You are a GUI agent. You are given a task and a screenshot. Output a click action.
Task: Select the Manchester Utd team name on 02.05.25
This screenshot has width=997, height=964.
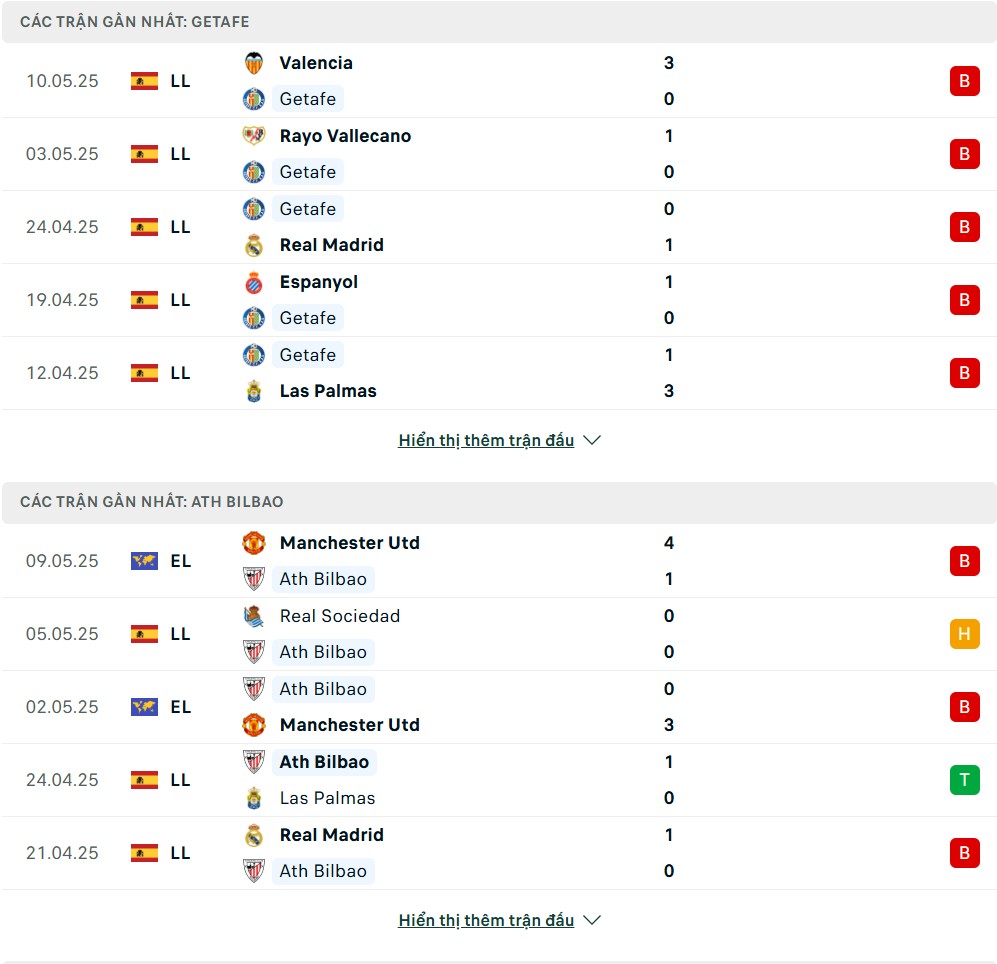tap(350, 725)
